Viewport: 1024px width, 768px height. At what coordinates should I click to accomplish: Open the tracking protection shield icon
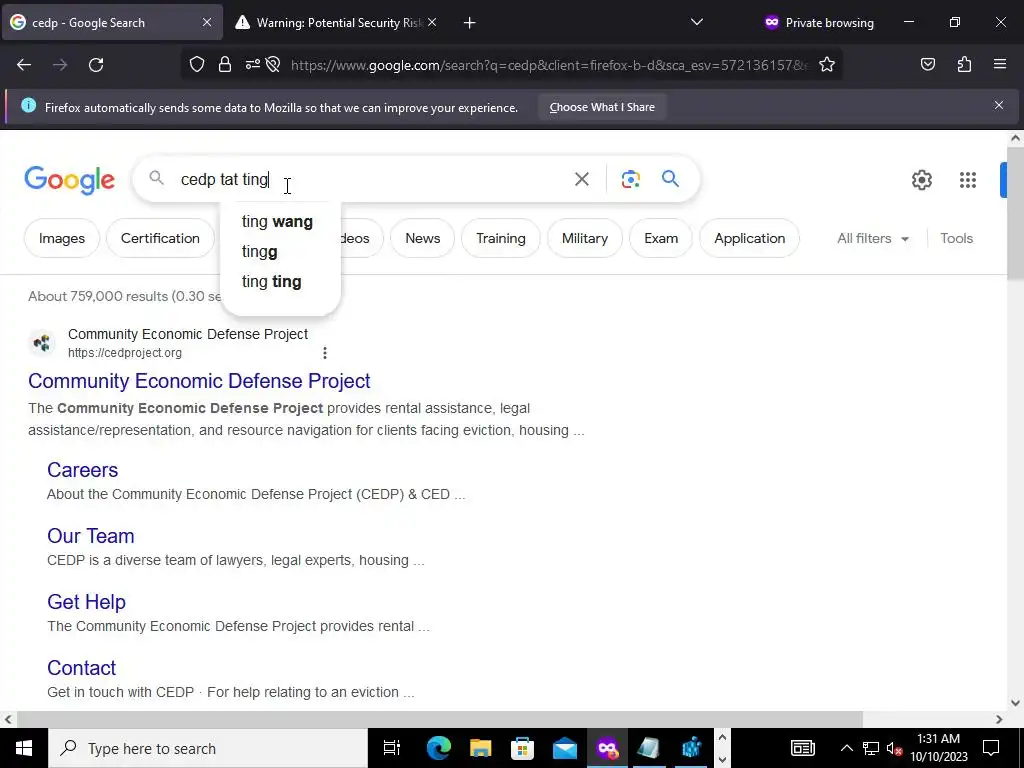[x=197, y=65]
